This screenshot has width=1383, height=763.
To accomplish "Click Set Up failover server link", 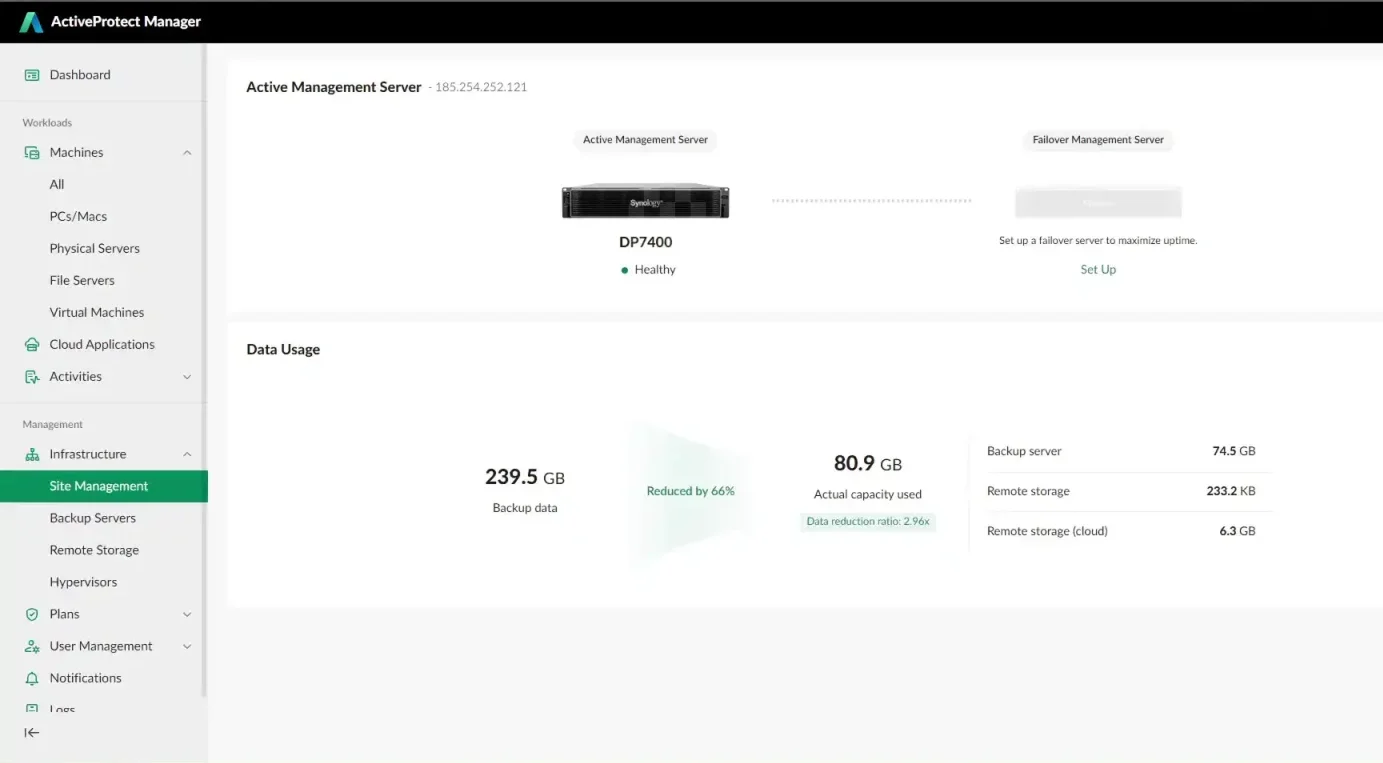I will coord(1098,270).
